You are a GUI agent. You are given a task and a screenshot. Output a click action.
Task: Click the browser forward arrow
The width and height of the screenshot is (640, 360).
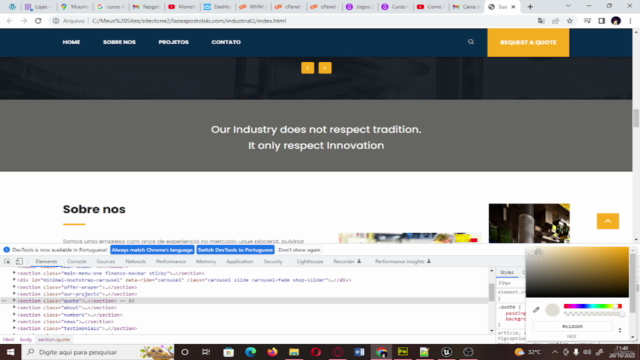[24, 21]
